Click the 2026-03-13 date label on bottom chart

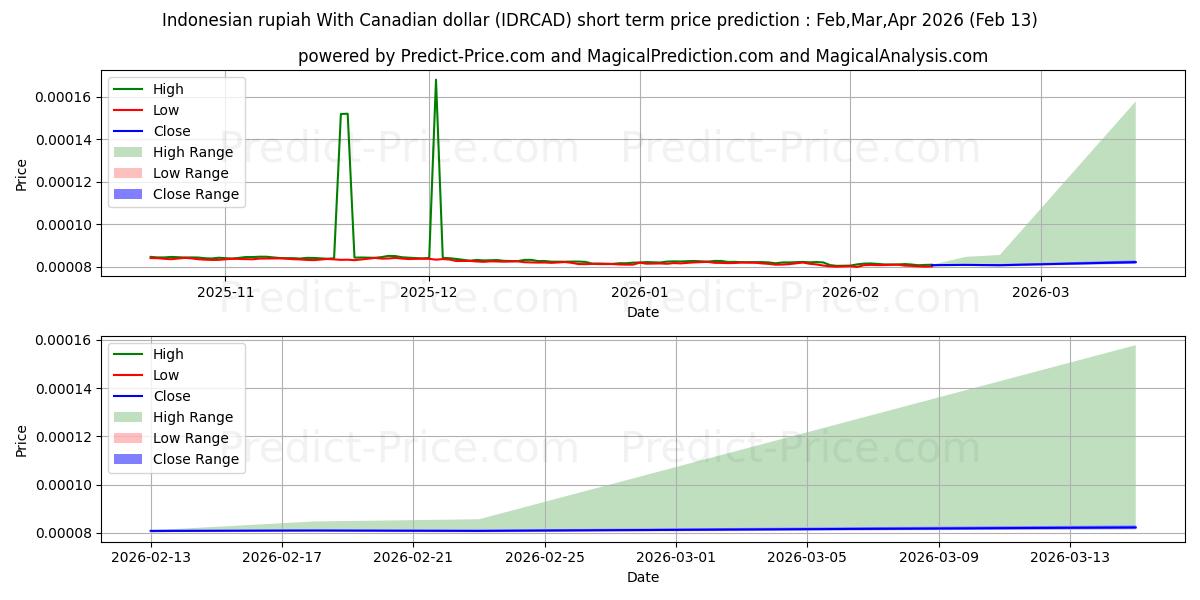[1070, 557]
